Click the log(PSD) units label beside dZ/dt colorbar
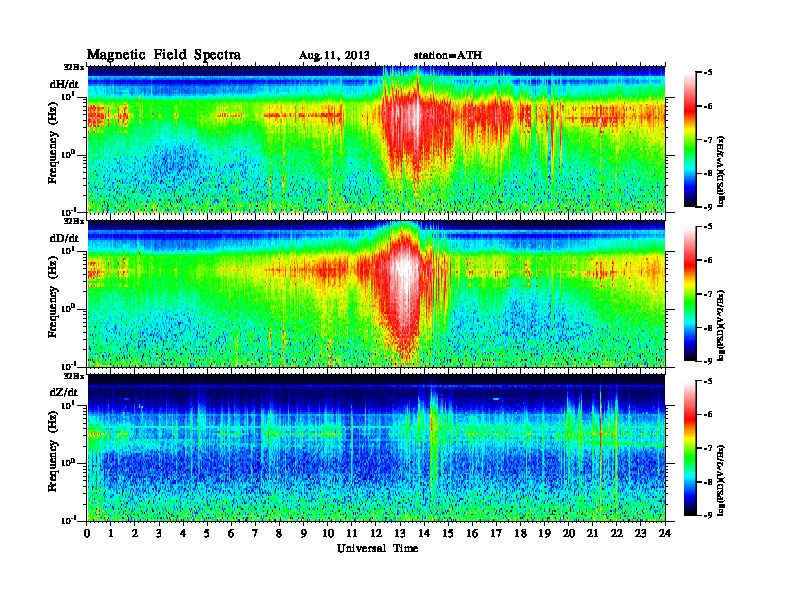Screen dimensions: 792x612 [x=721, y=480]
